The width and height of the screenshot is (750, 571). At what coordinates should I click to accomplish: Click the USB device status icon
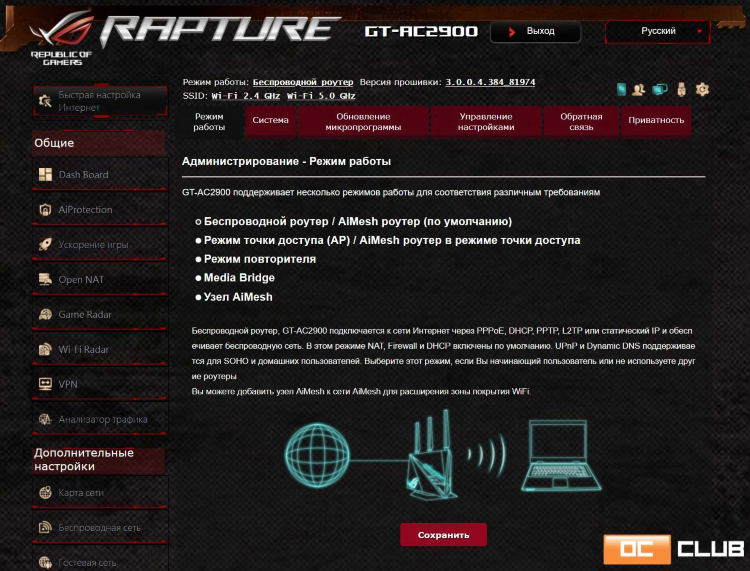(x=682, y=89)
